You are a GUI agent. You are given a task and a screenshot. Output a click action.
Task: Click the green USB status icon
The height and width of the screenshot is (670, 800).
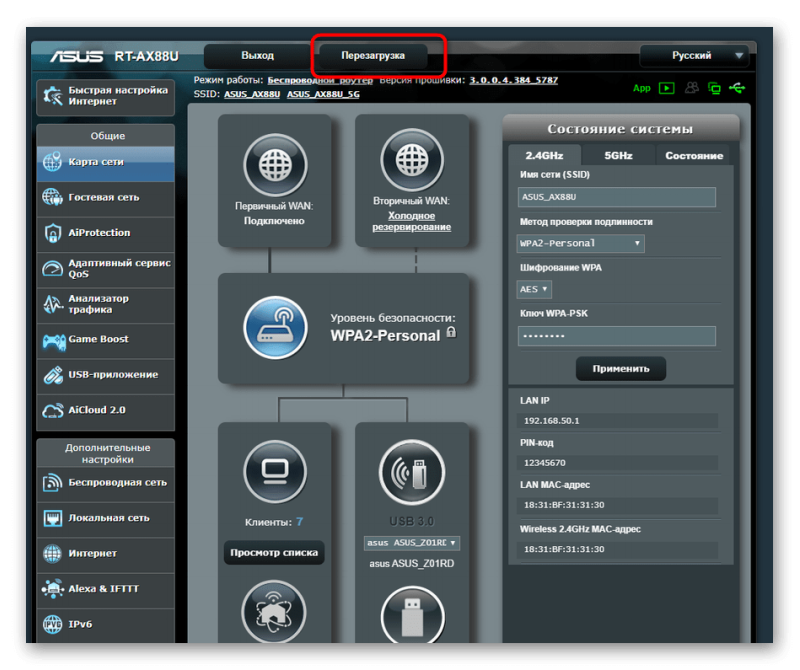(737, 88)
